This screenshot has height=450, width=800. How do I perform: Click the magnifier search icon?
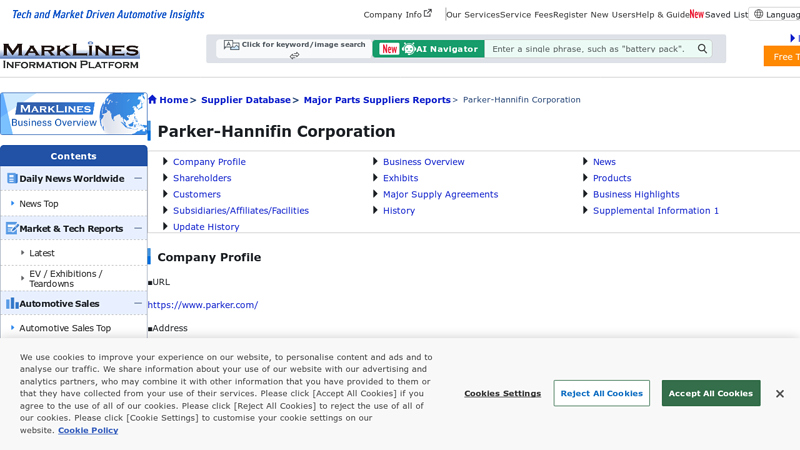702,49
